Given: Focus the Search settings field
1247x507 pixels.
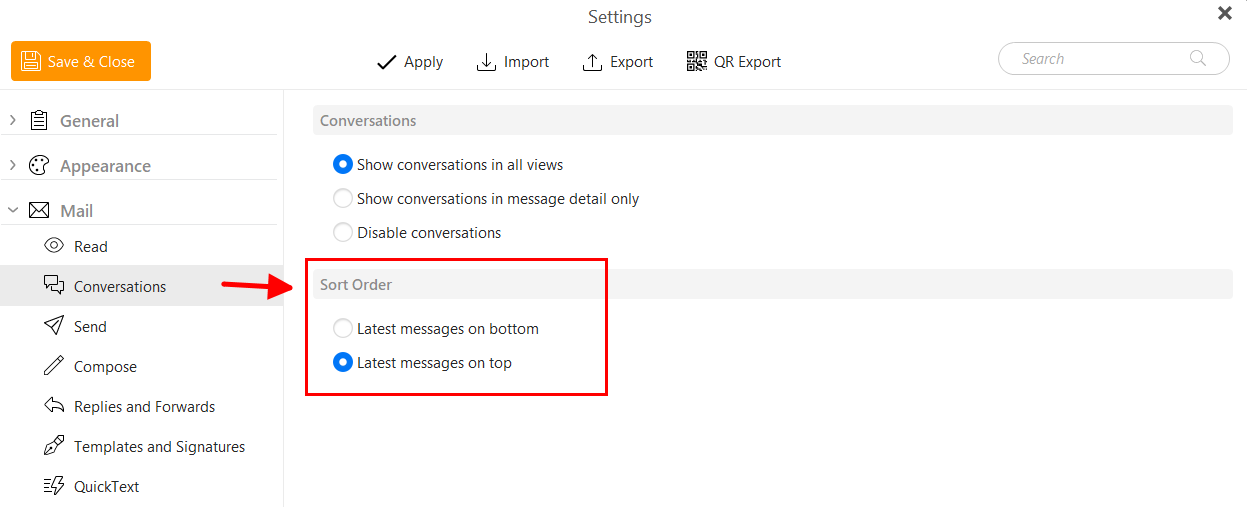Looking at the screenshot, I should point(1114,59).
